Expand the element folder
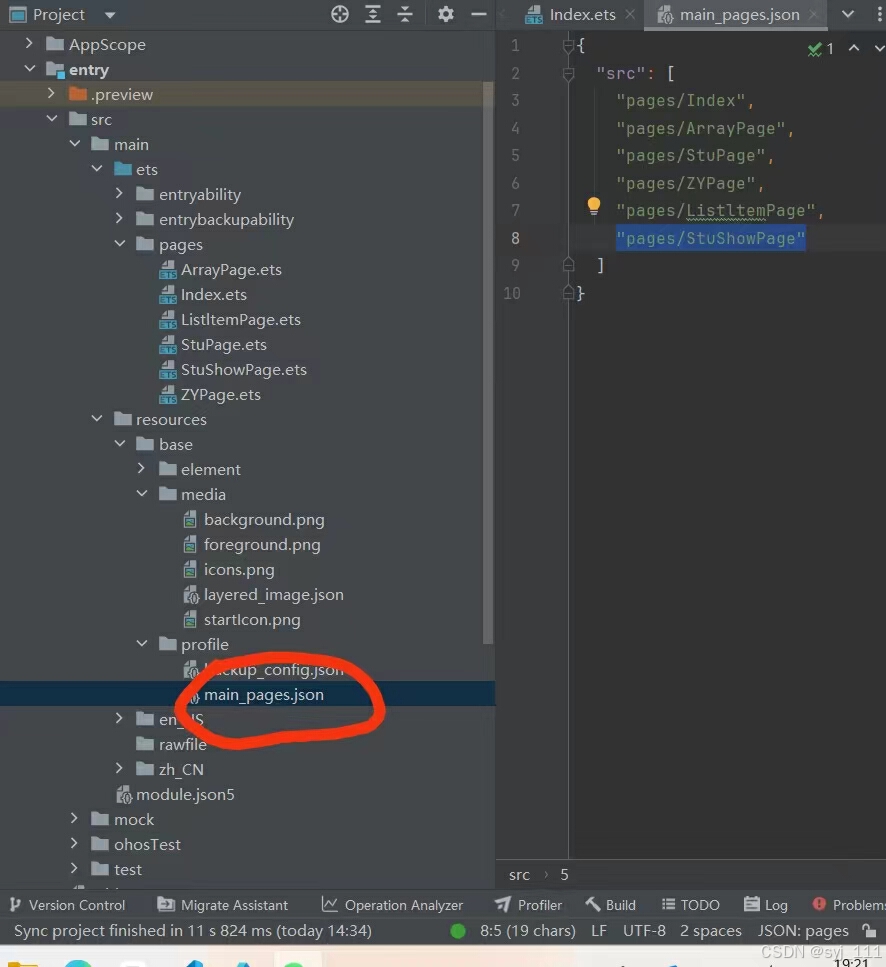This screenshot has width=886, height=967. click(141, 468)
